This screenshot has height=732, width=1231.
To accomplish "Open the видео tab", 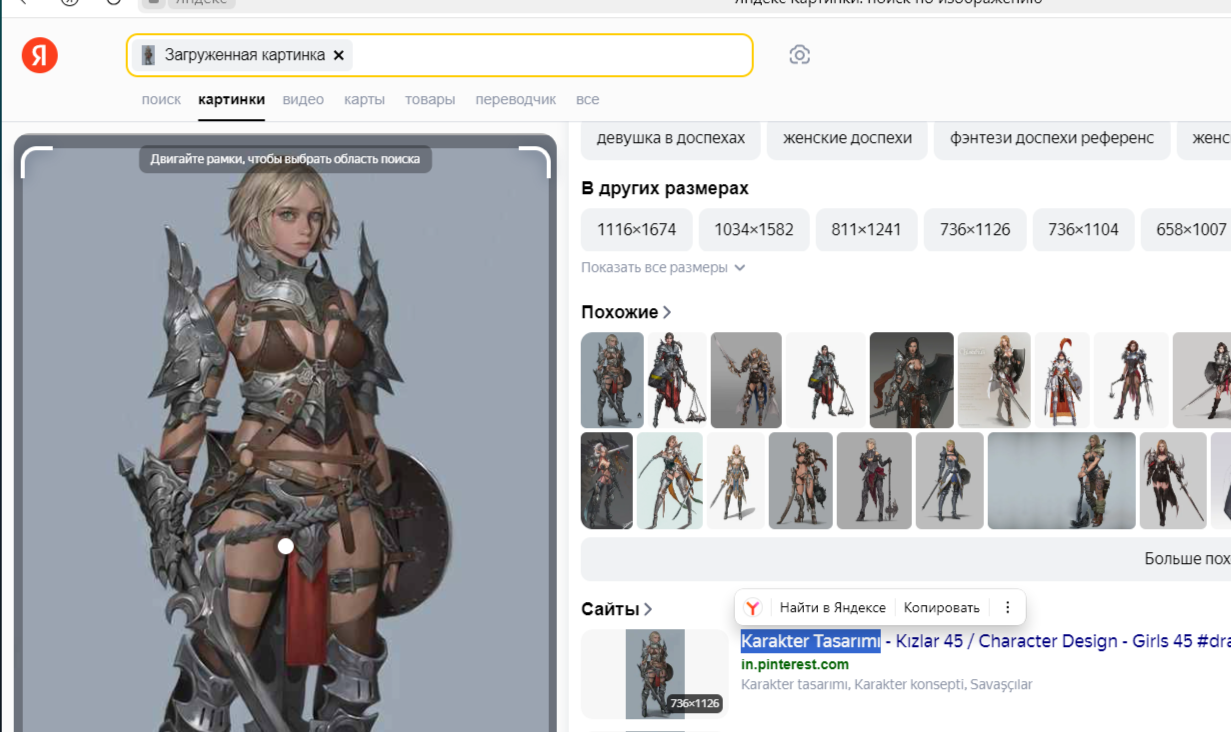I will (303, 99).
